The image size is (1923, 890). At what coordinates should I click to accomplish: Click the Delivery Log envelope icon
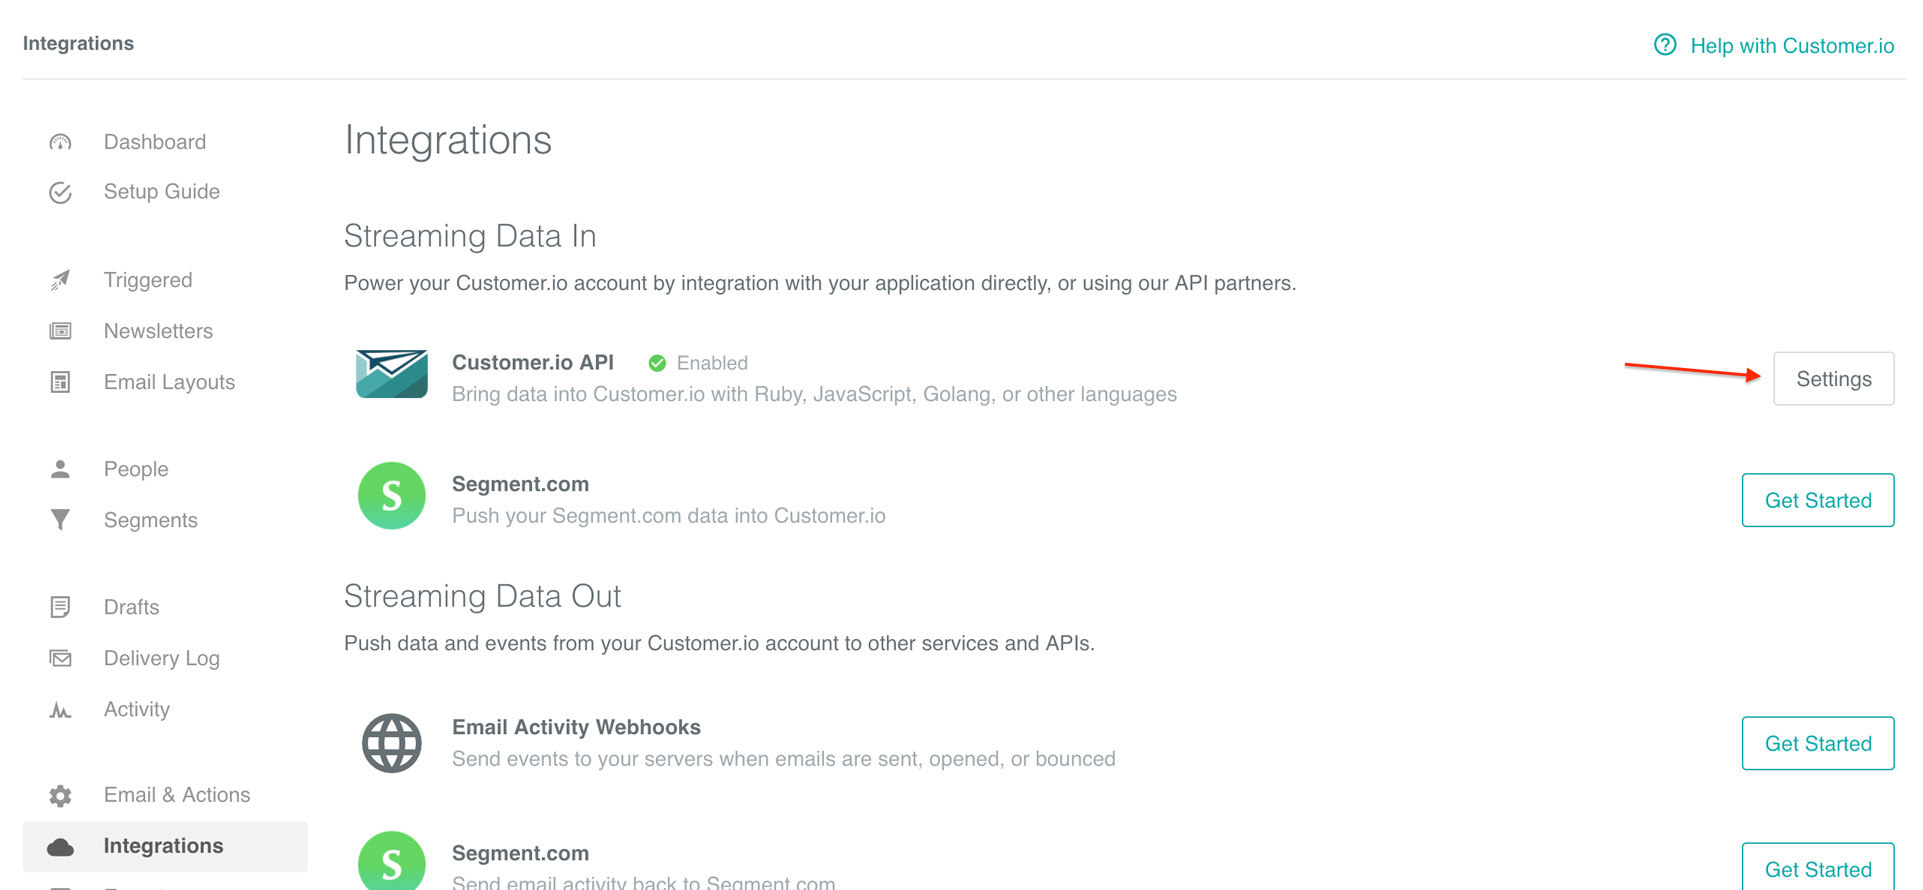(x=60, y=658)
